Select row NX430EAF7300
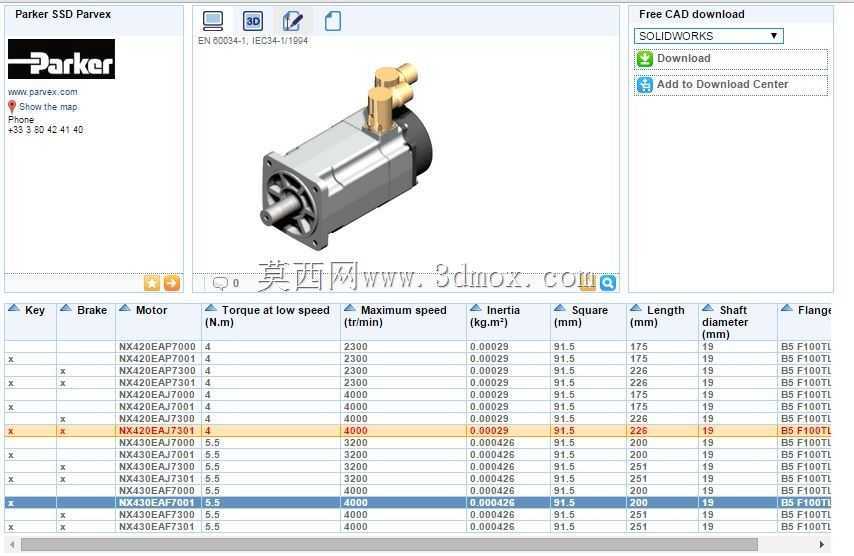The width and height of the screenshot is (854, 556). [418, 515]
